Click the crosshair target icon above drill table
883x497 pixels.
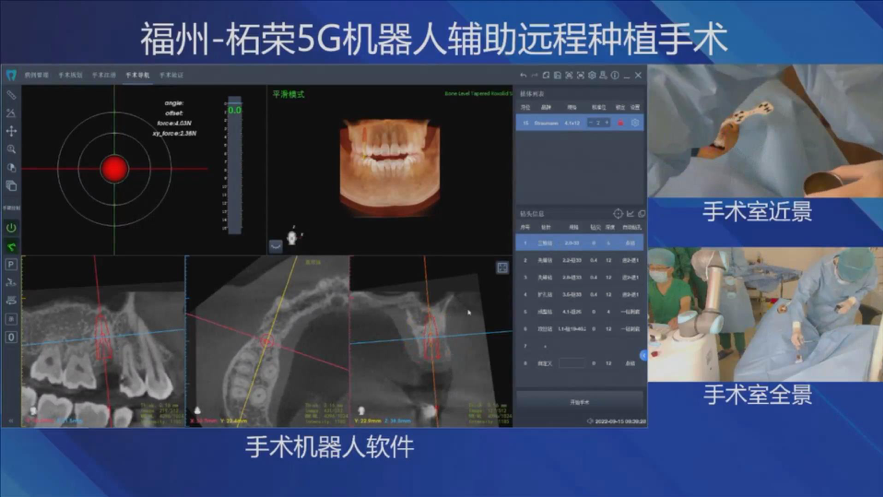(618, 213)
